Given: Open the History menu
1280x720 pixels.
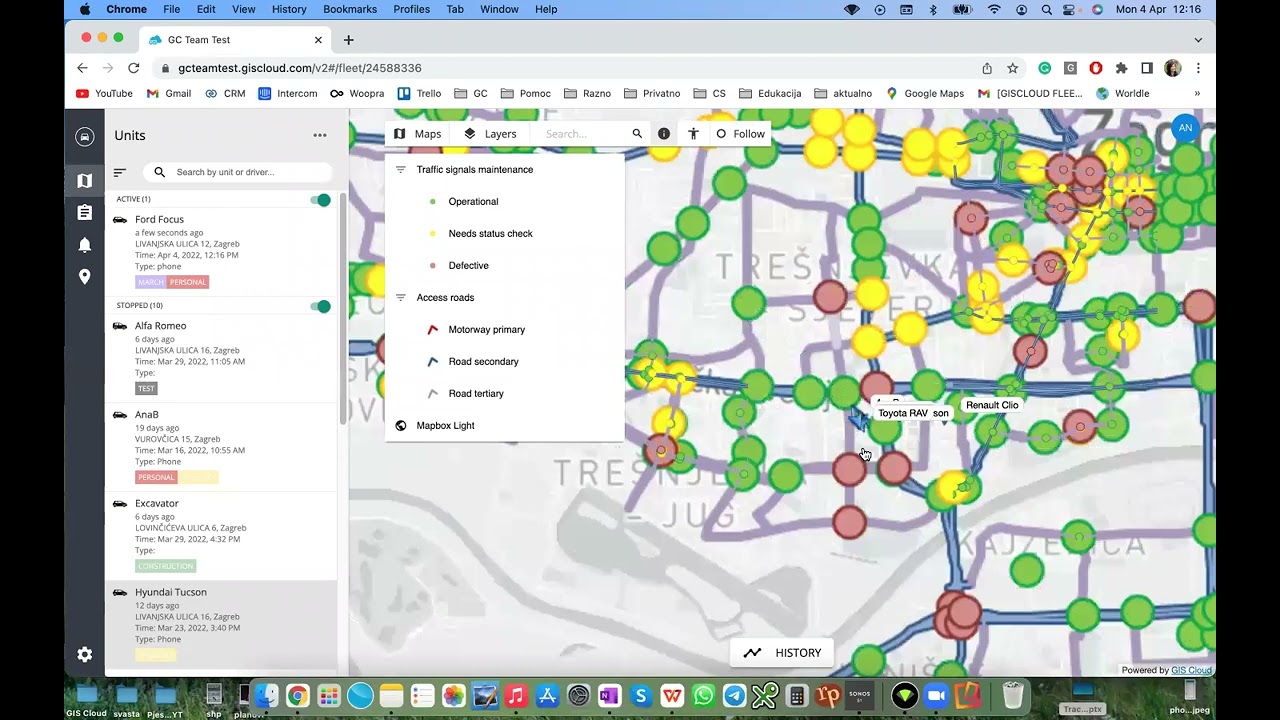Looking at the screenshot, I should (289, 9).
